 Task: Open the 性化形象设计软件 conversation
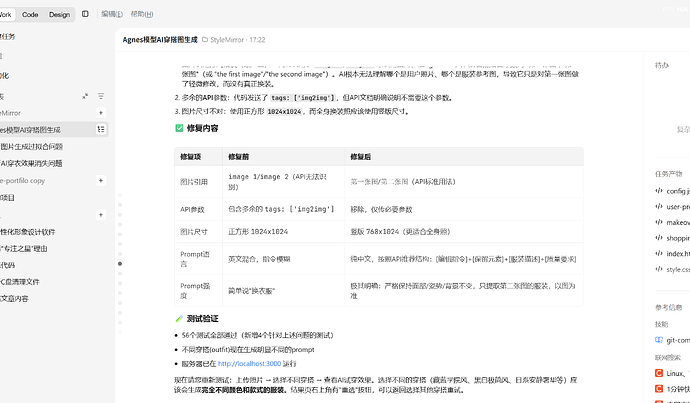28,232
